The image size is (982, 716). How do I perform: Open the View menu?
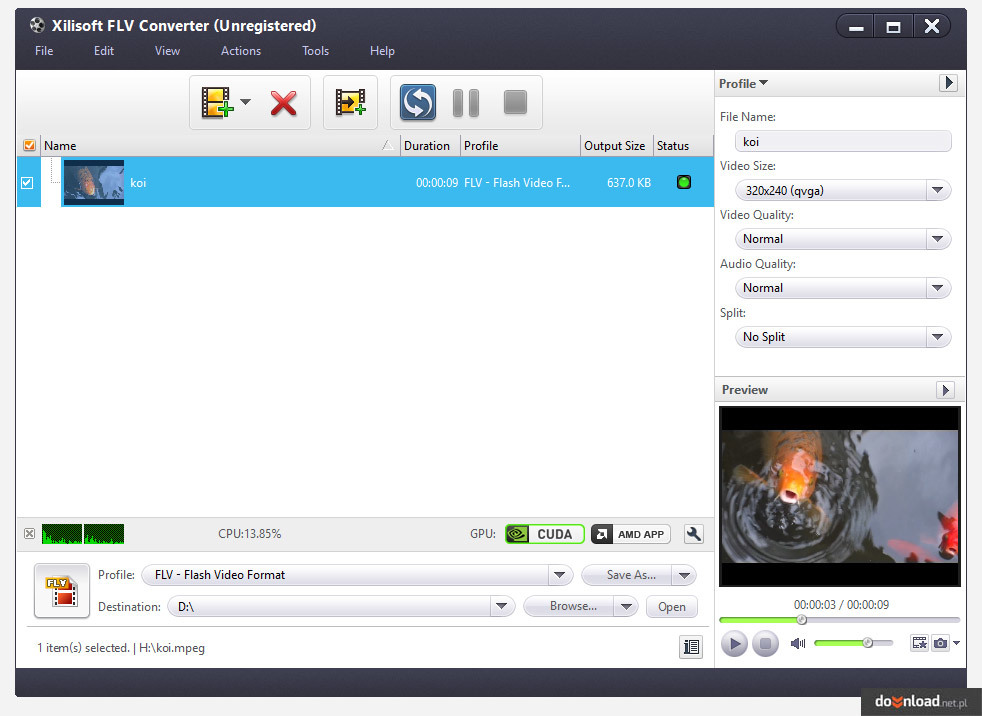coord(167,51)
